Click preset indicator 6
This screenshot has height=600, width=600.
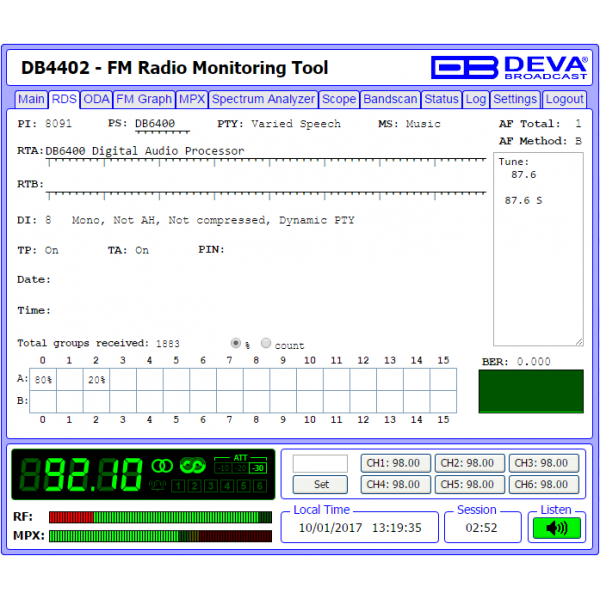[259, 486]
